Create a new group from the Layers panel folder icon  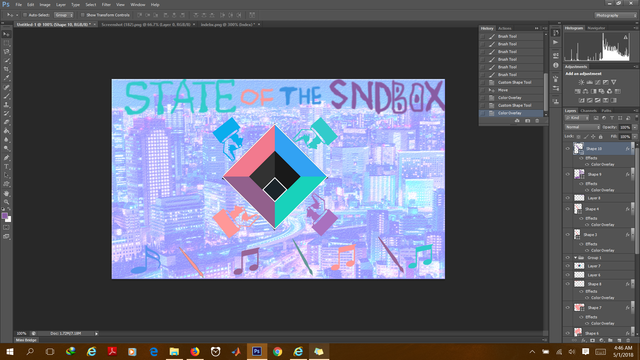tap(610, 340)
